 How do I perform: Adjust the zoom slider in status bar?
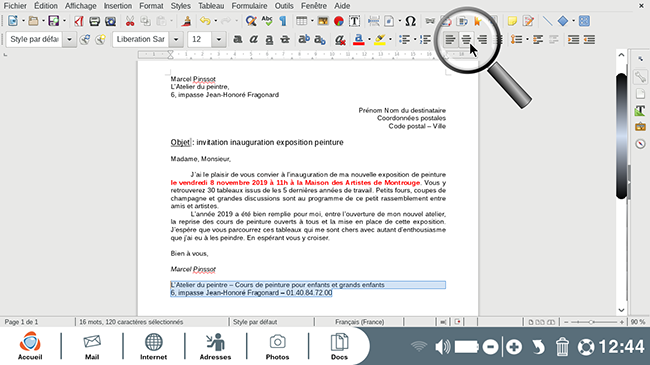pyautogui.click(x=594, y=322)
